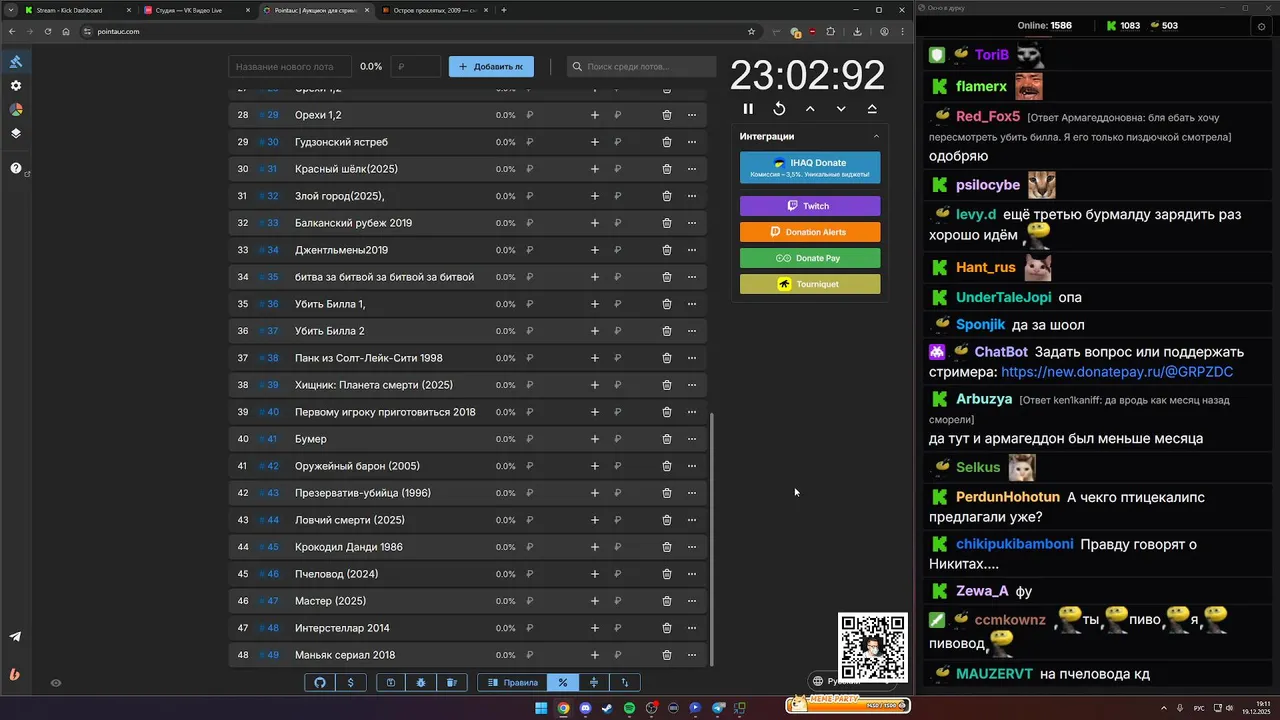Add amount to Красный шёлк(2025) lot

(x=595, y=169)
